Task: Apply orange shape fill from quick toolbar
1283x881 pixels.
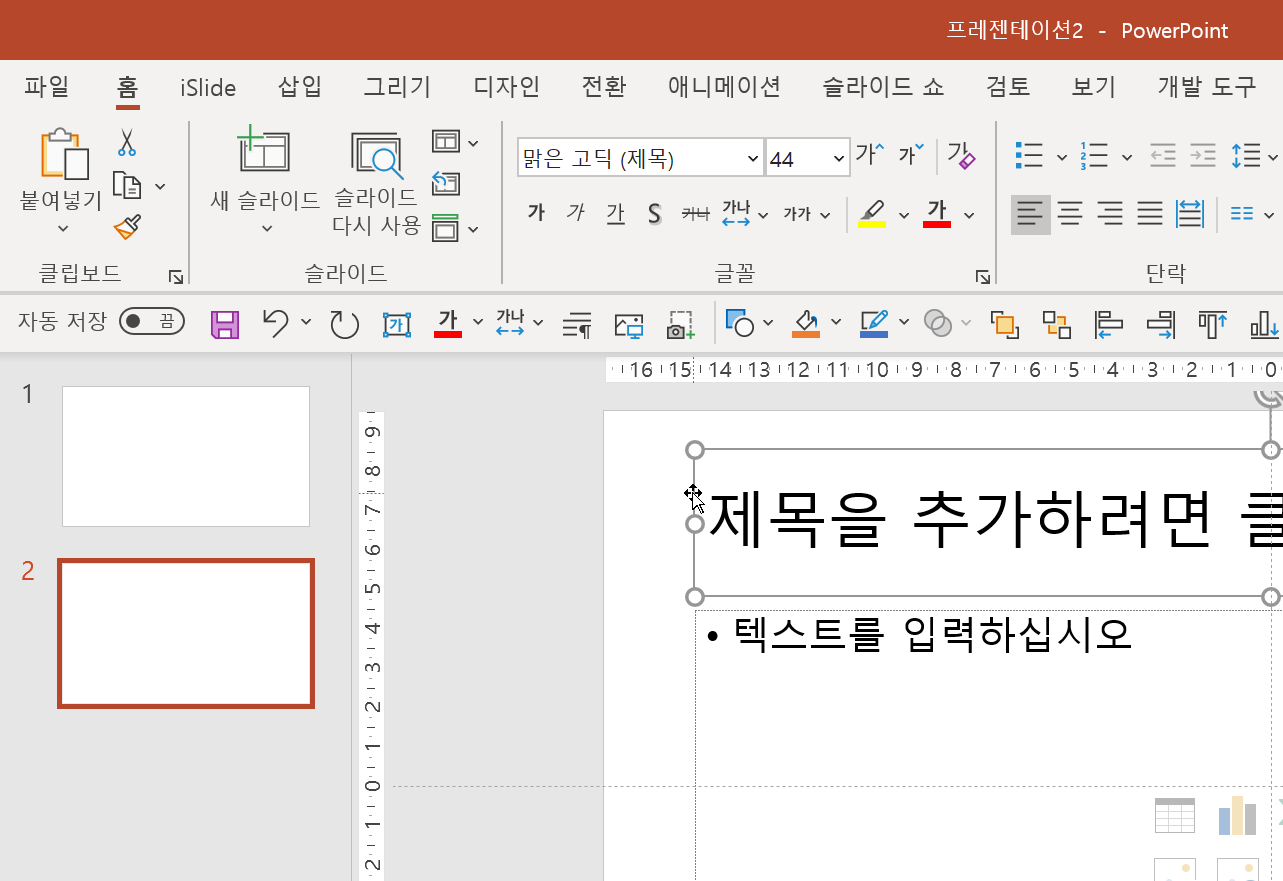Action: 806,323
